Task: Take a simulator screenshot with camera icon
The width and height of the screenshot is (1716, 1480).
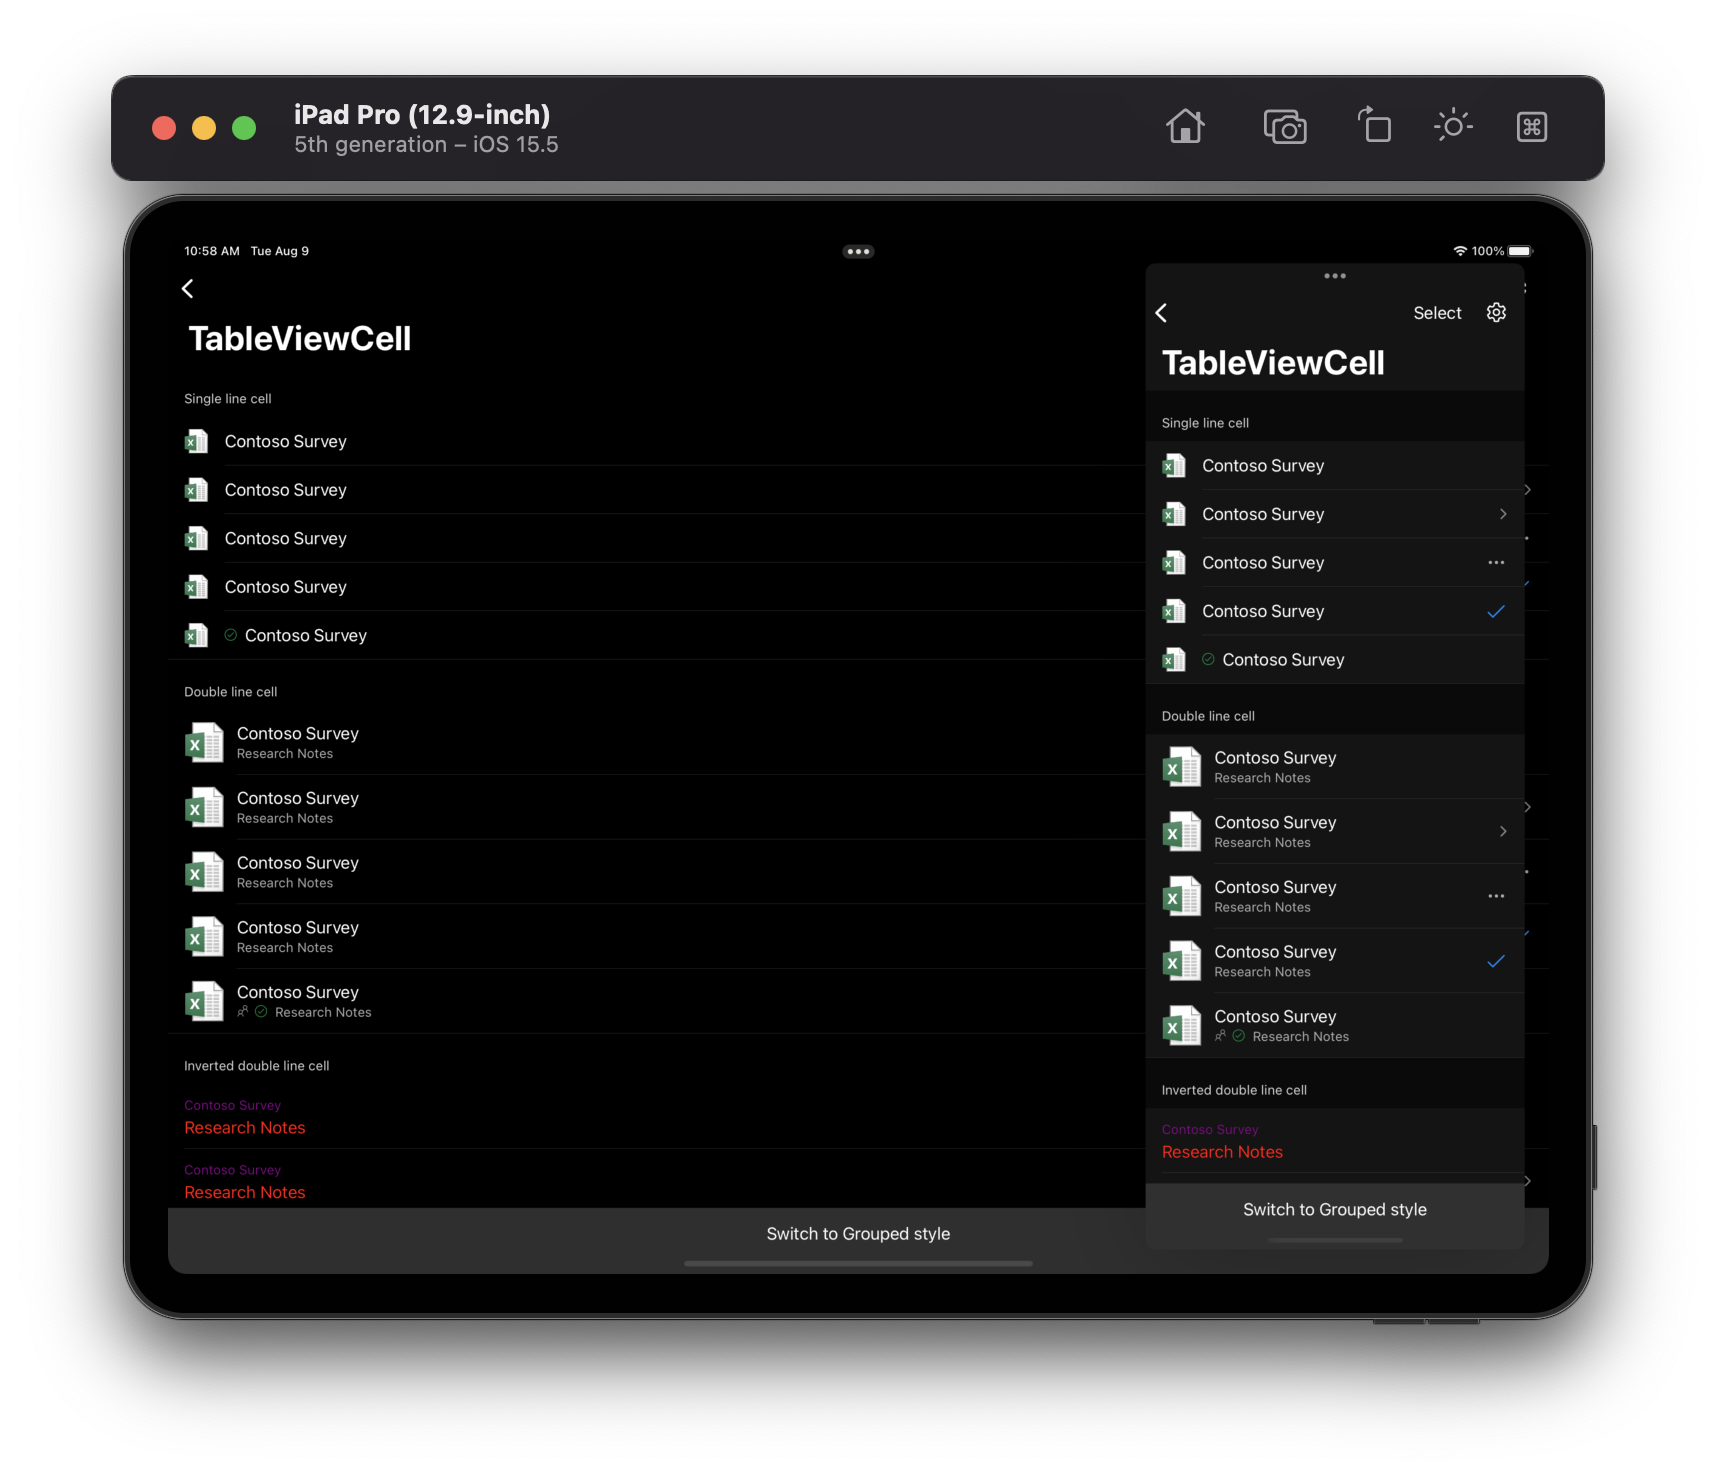Action: coord(1285,127)
